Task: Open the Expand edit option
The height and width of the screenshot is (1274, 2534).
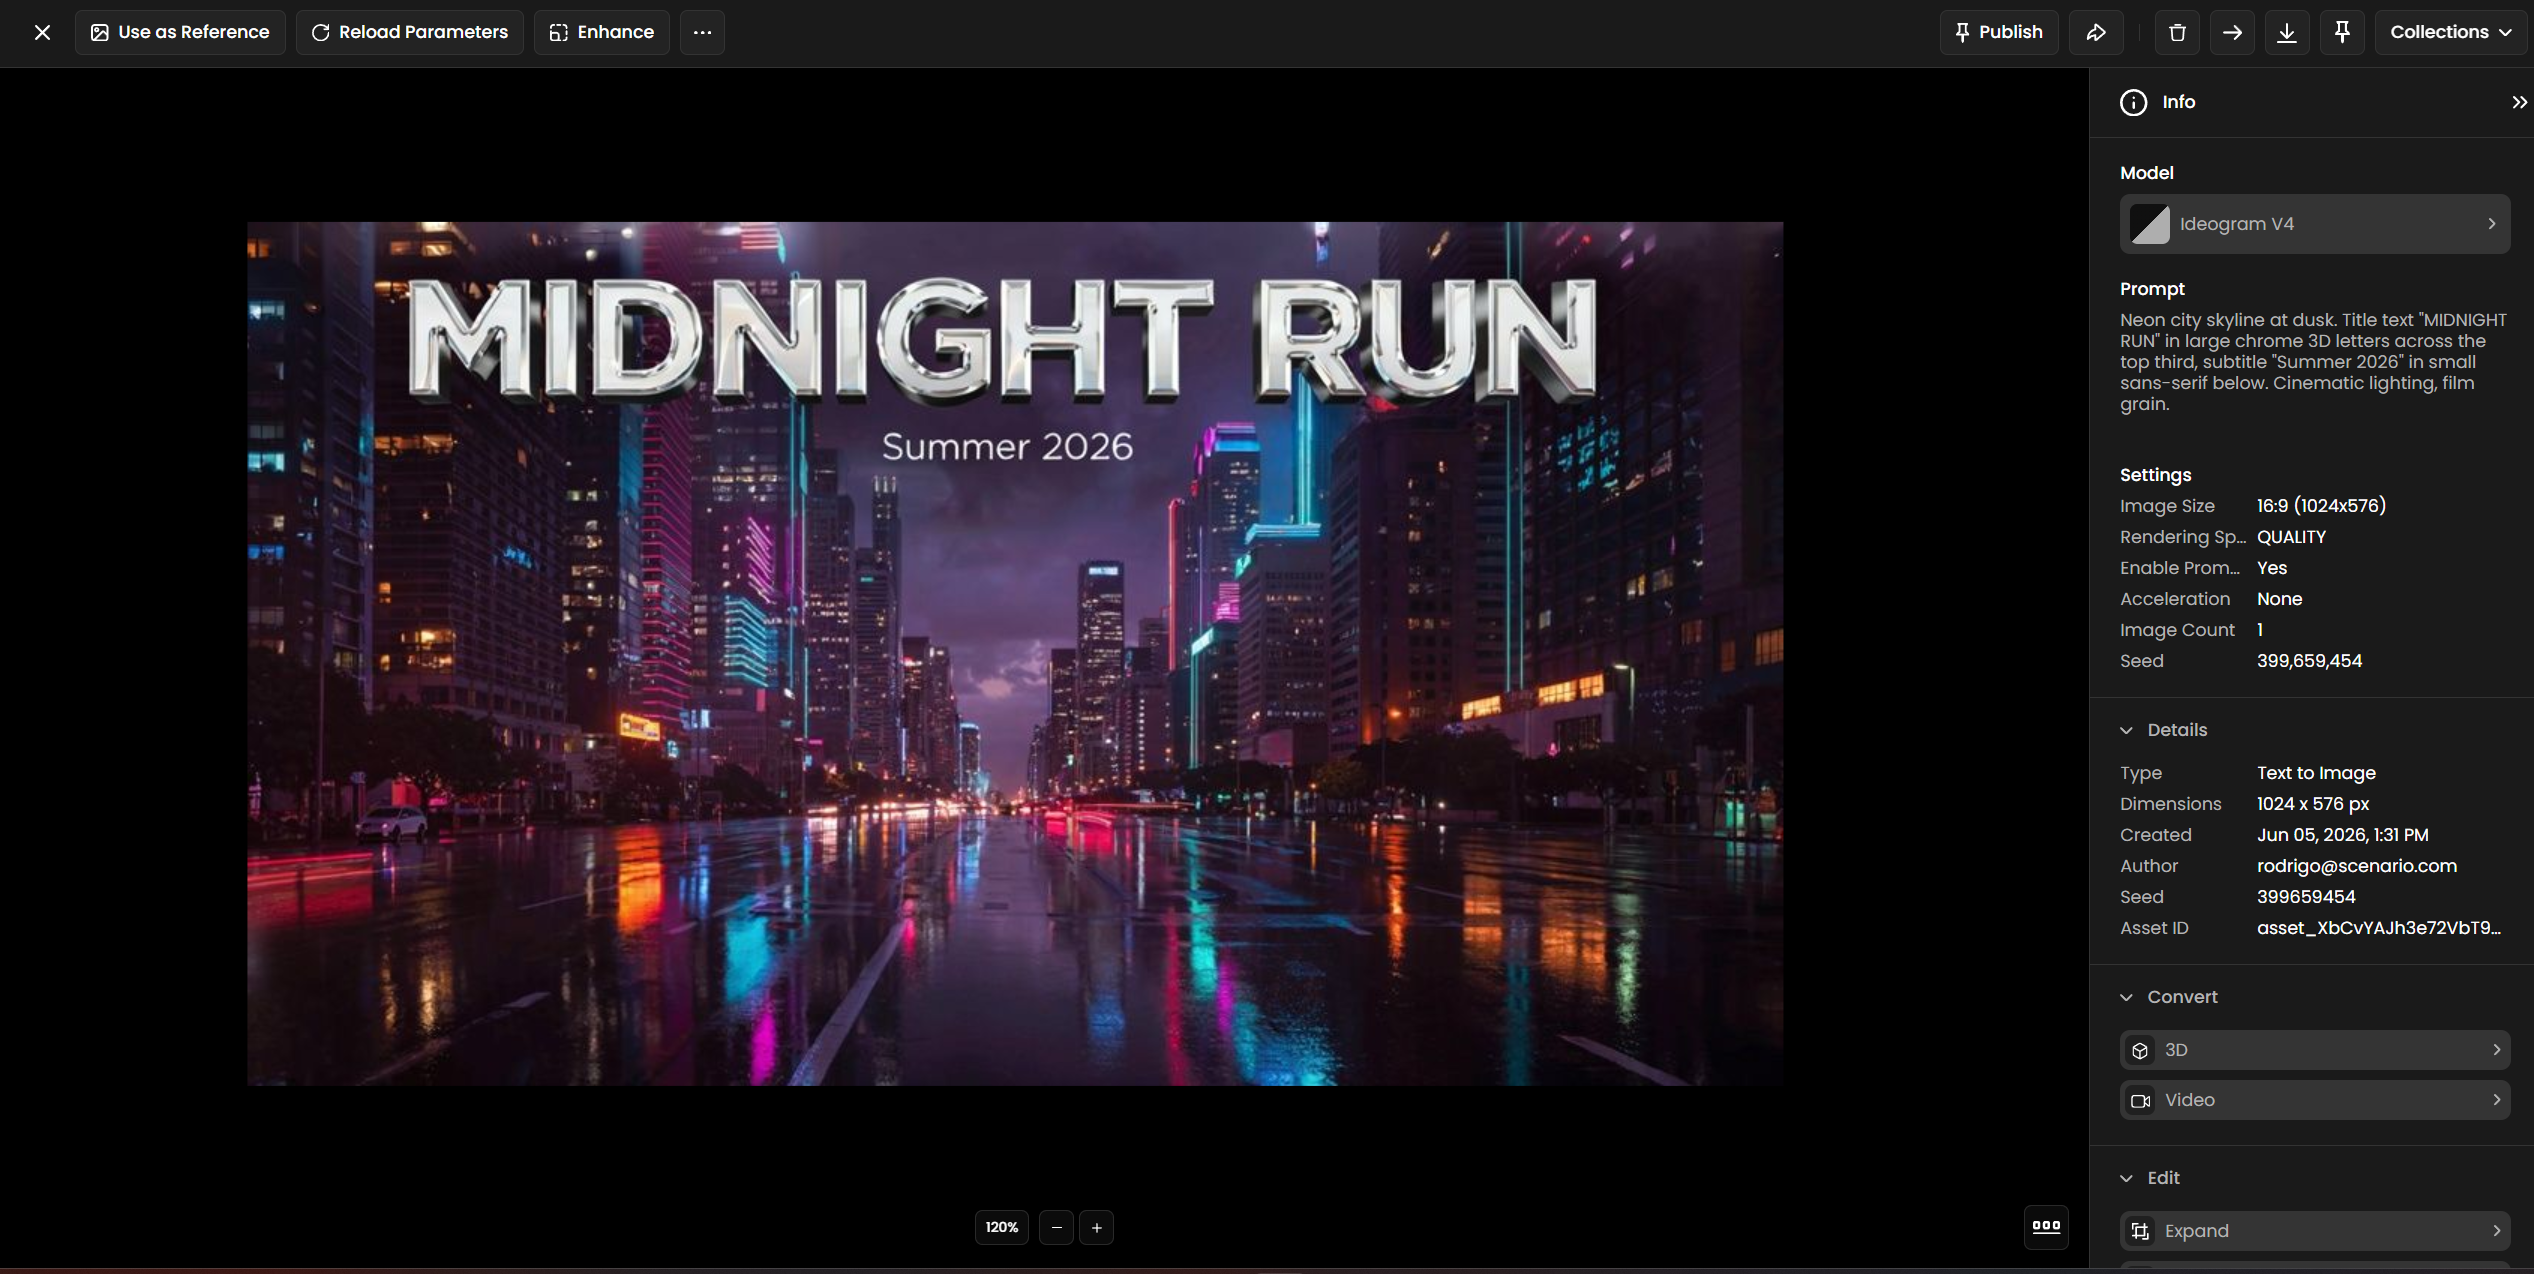Action: [x=2315, y=1231]
